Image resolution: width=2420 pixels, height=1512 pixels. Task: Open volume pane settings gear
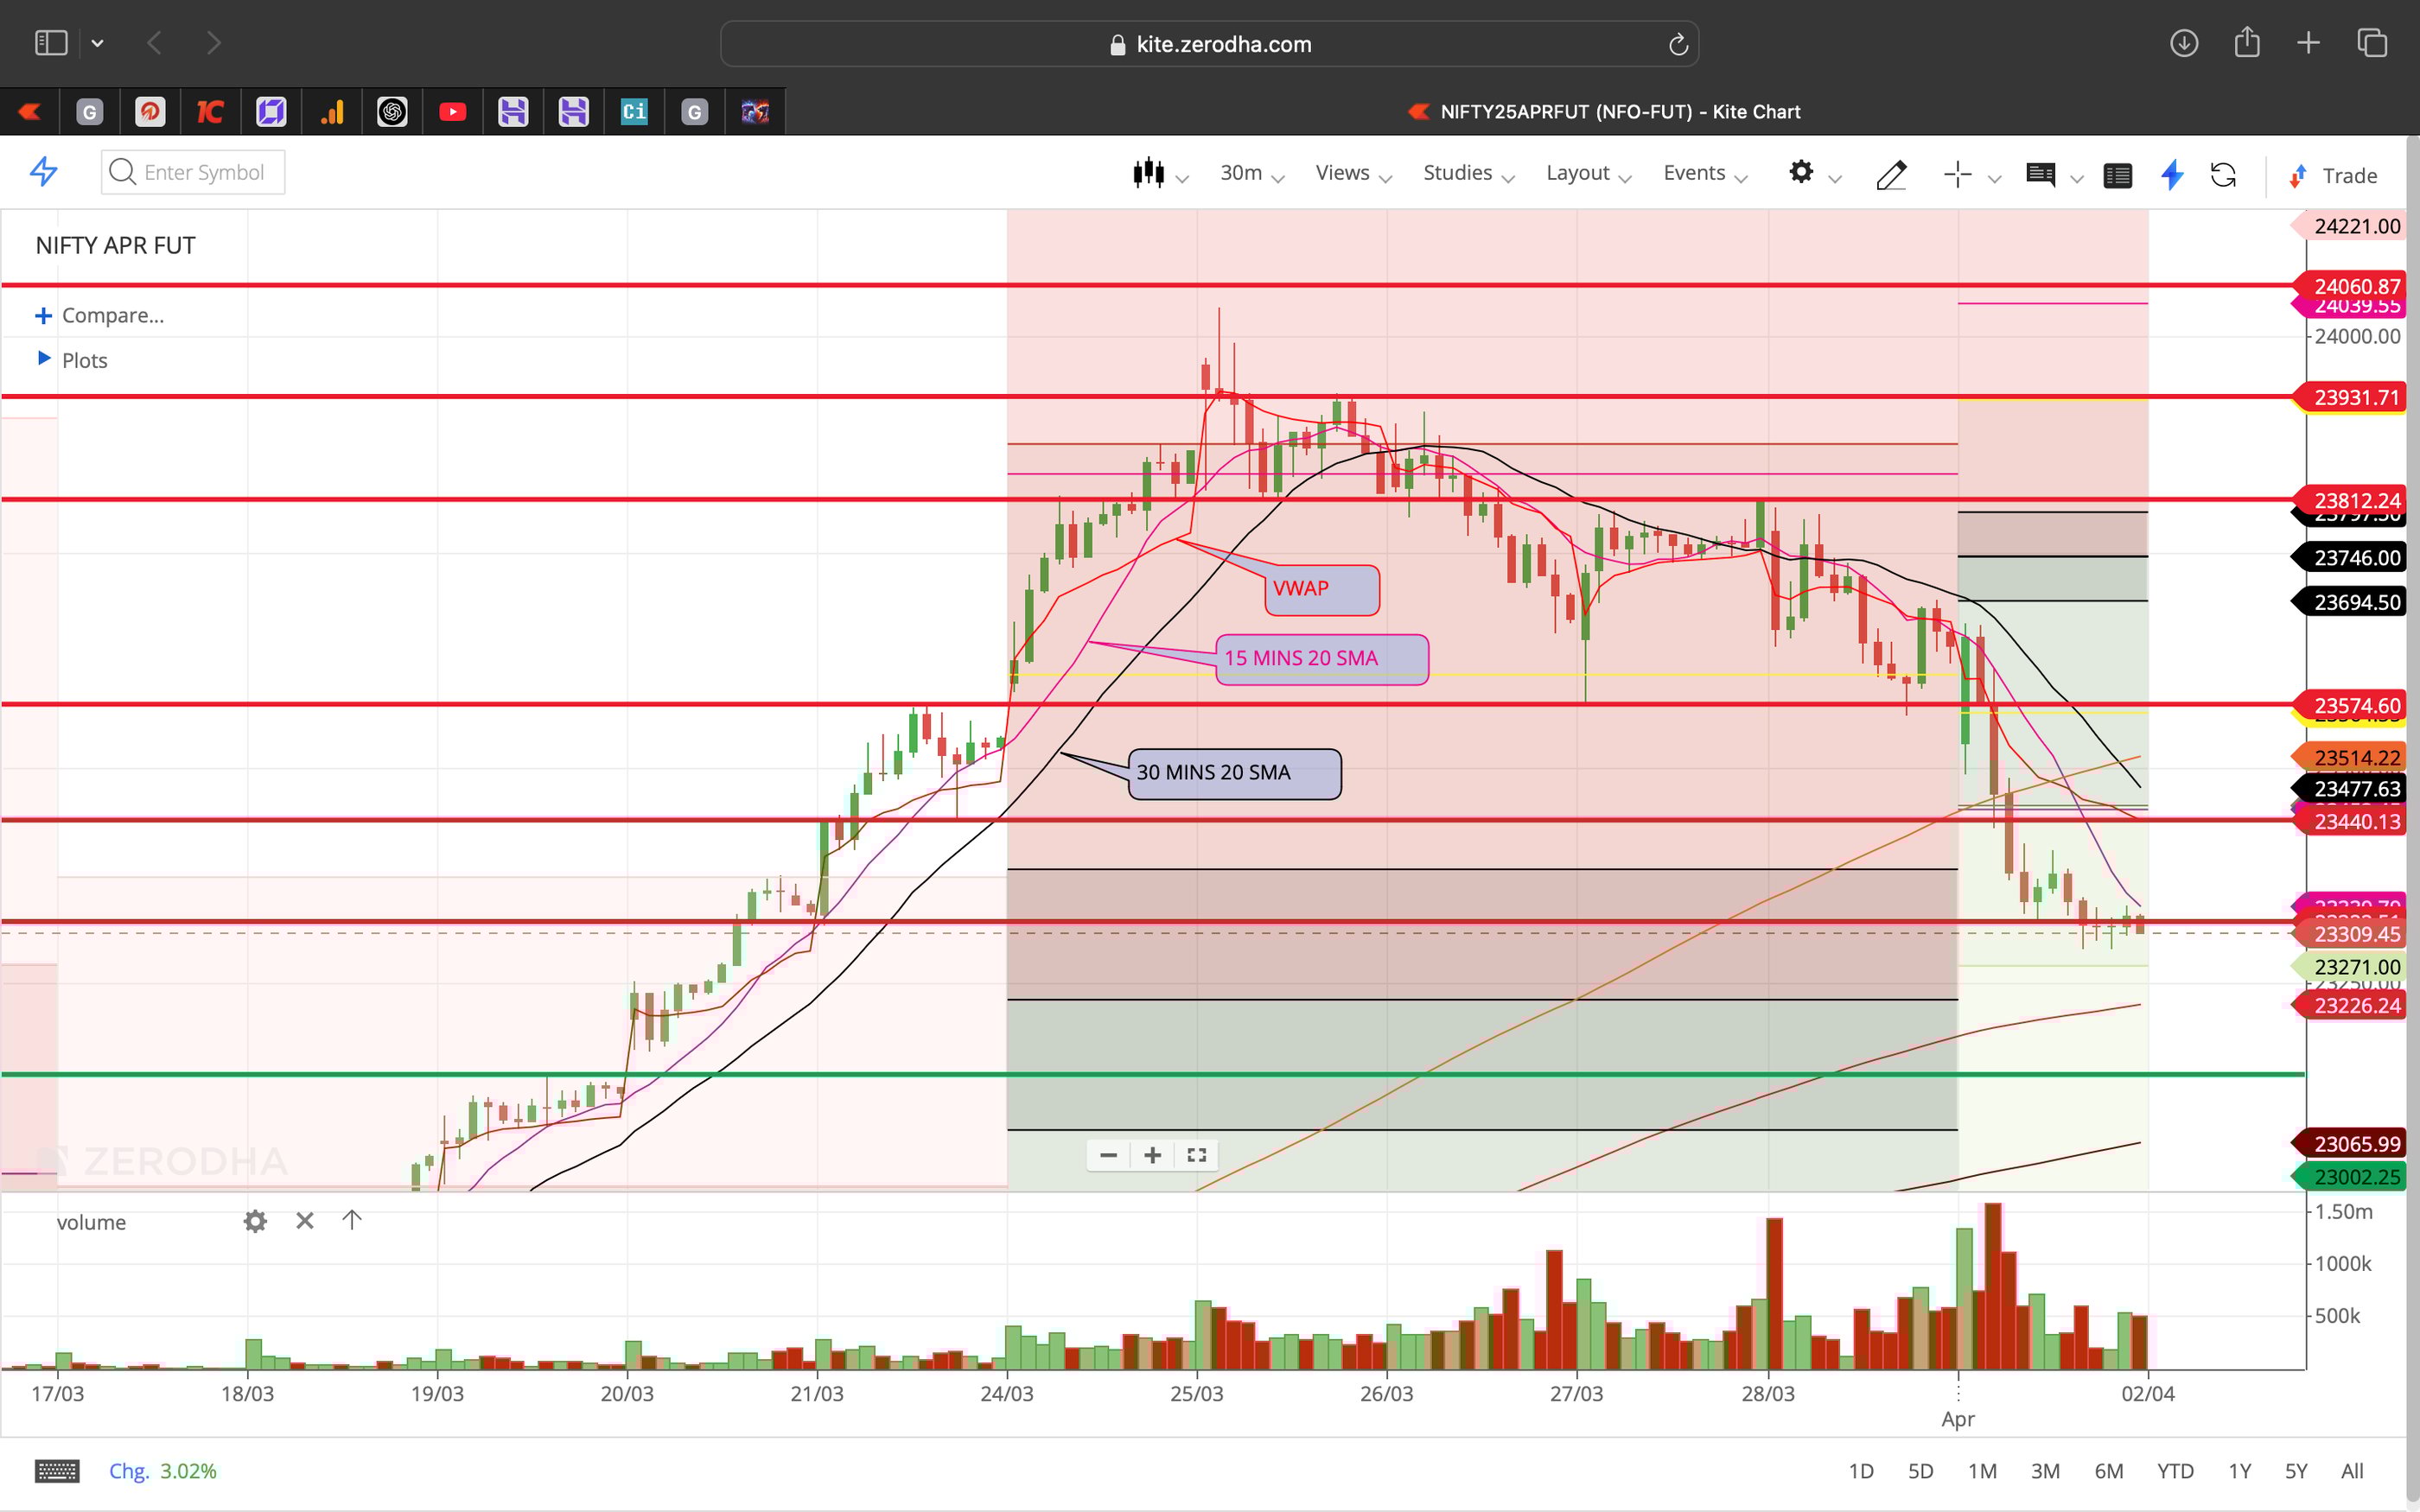(256, 1221)
